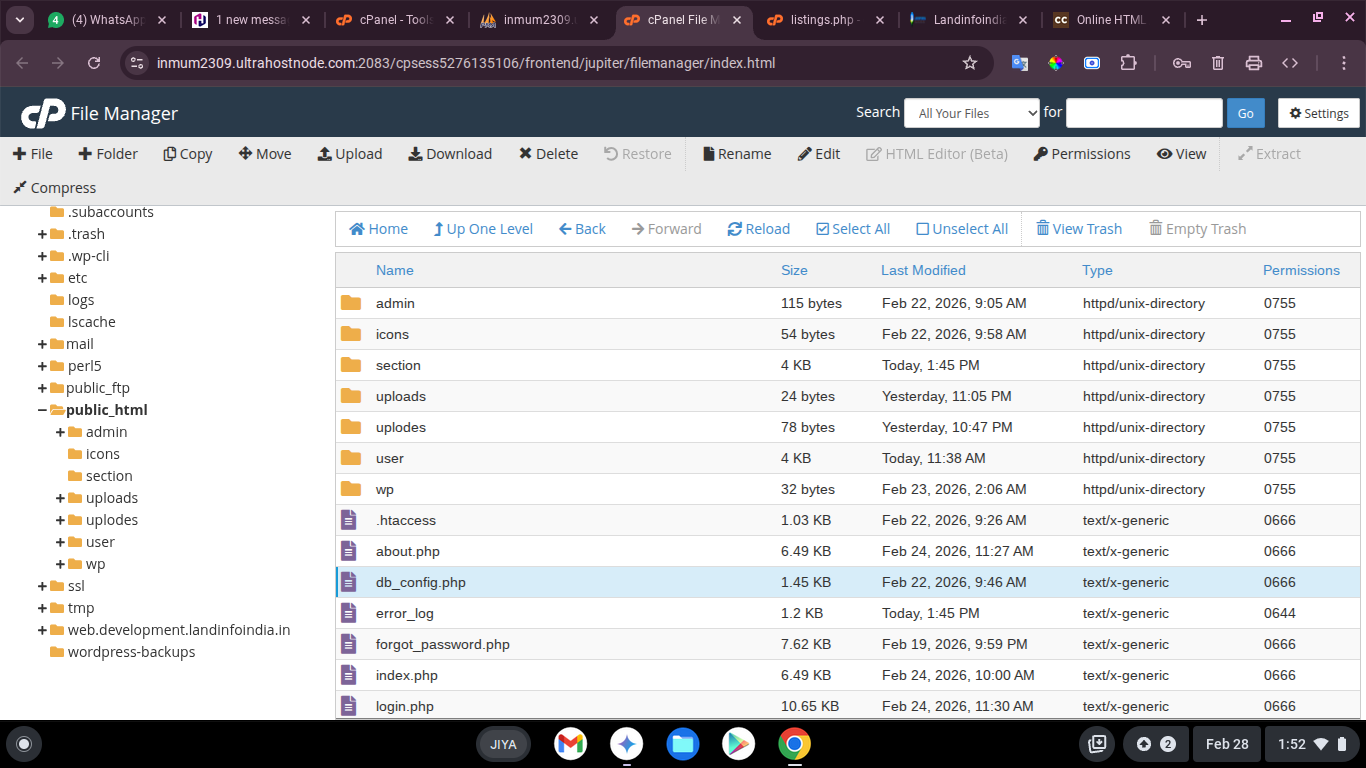The height and width of the screenshot is (768, 1366).
Task: Switch to the listings.php browser tab
Action: point(822,20)
